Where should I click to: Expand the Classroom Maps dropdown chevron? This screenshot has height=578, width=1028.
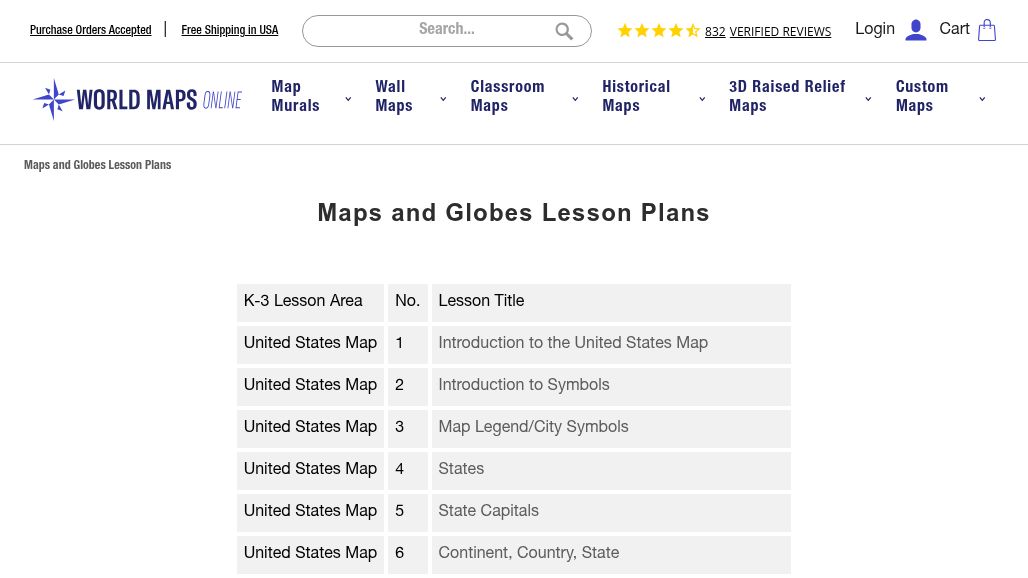click(575, 99)
